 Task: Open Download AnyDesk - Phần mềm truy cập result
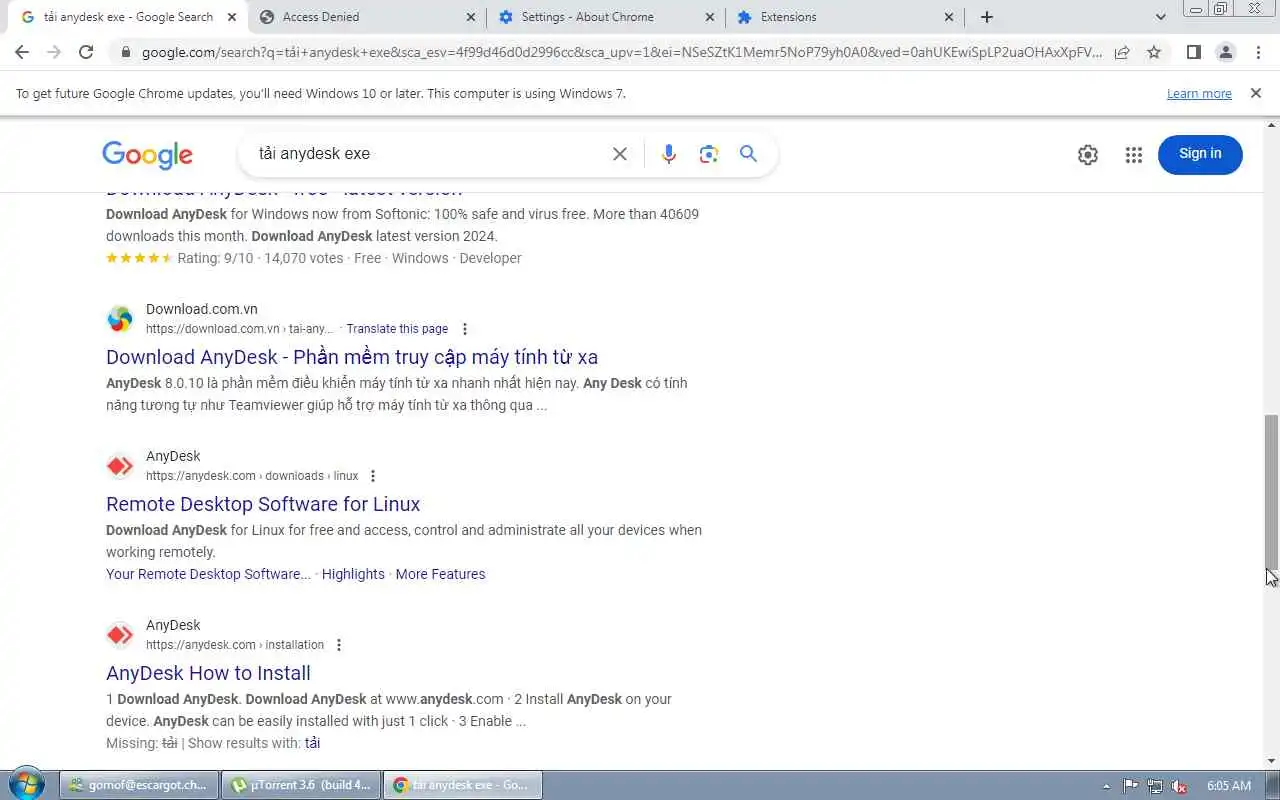(x=352, y=357)
